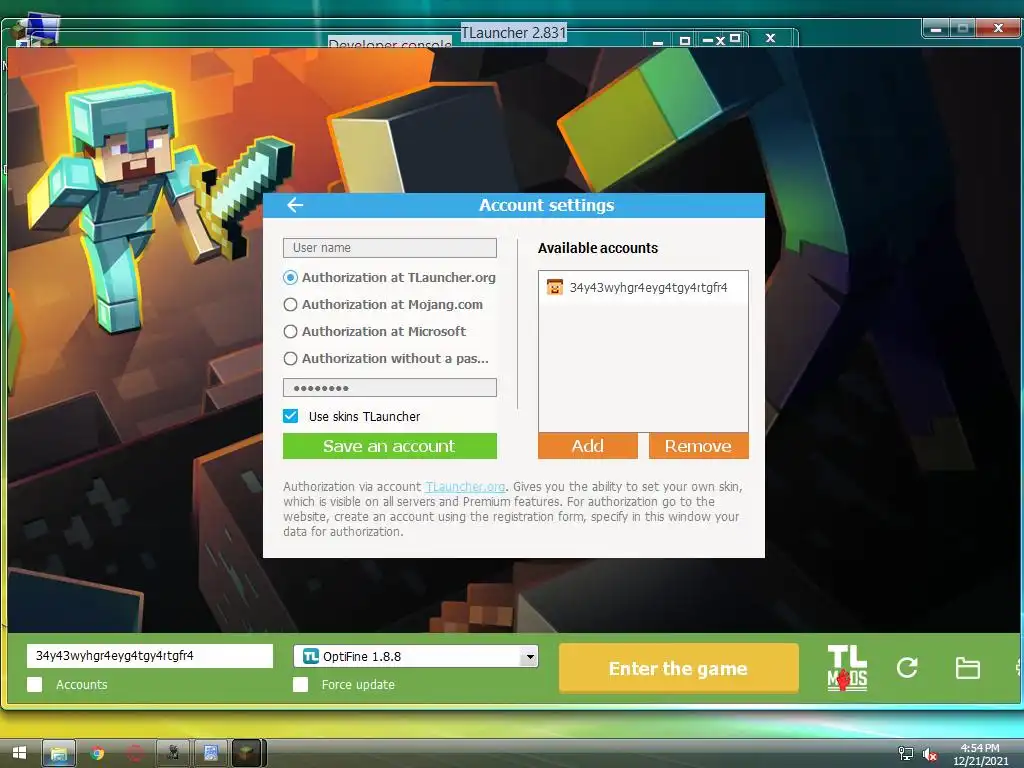This screenshot has height=768, width=1024.
Task: Open the TL Mods icon
Action: [847, 668]
